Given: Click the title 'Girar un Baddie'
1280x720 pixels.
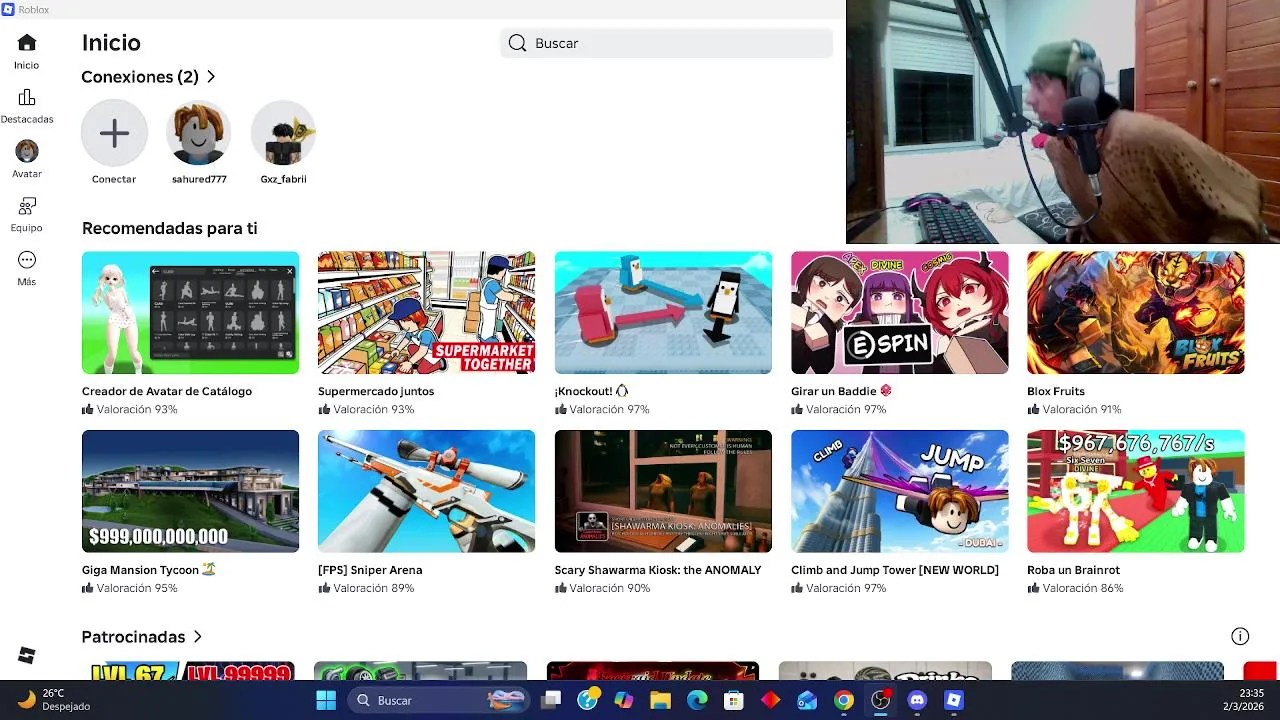Looking at the screenshot, I should pos(833,391).
